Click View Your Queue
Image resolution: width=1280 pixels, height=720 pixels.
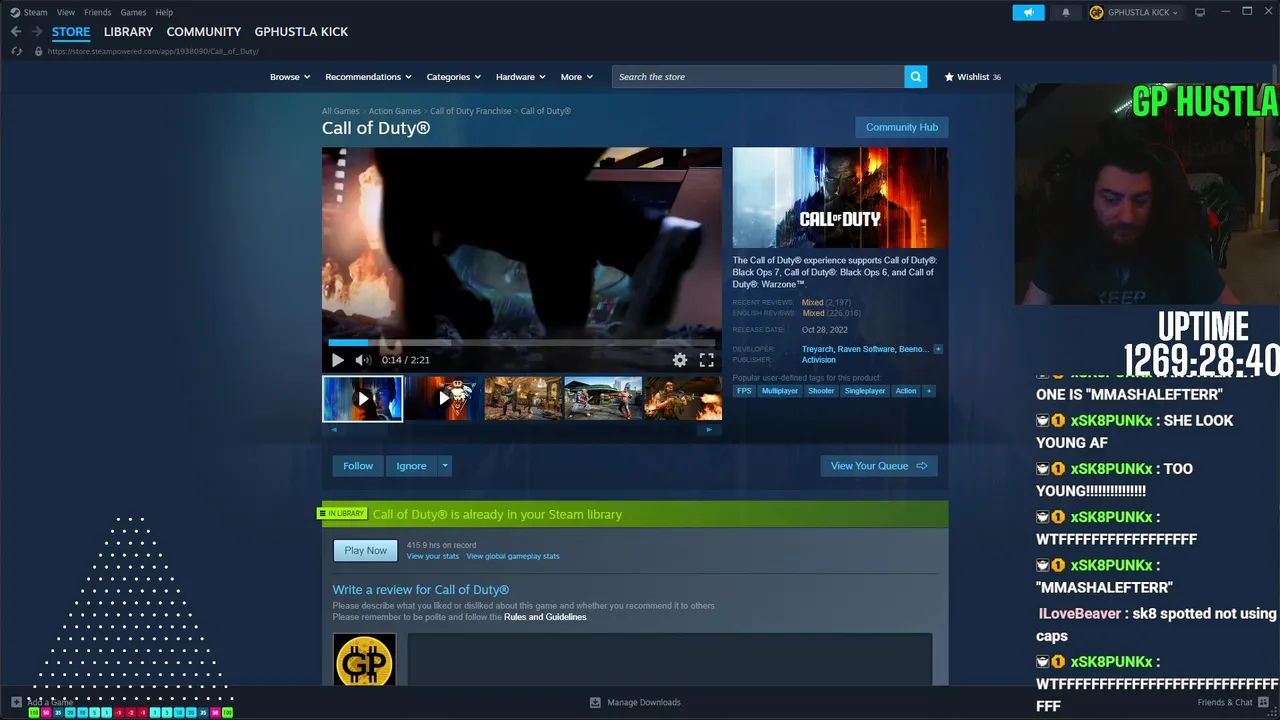coord(879,466)
